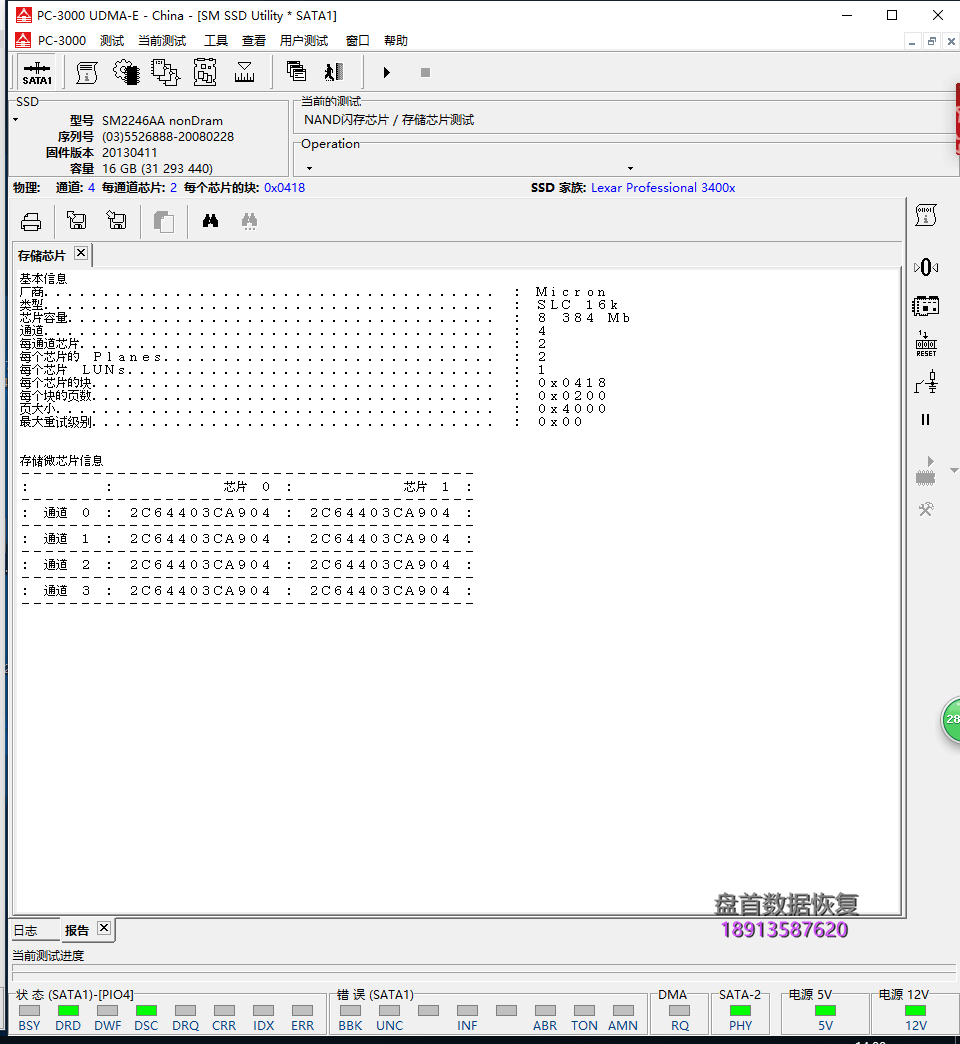Click the PCB card icon in right sidebar
Screen dimensions: 960x1044
925,306
